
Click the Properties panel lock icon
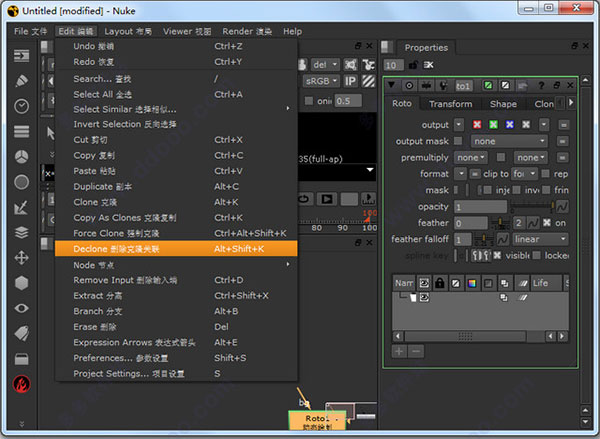413,65
